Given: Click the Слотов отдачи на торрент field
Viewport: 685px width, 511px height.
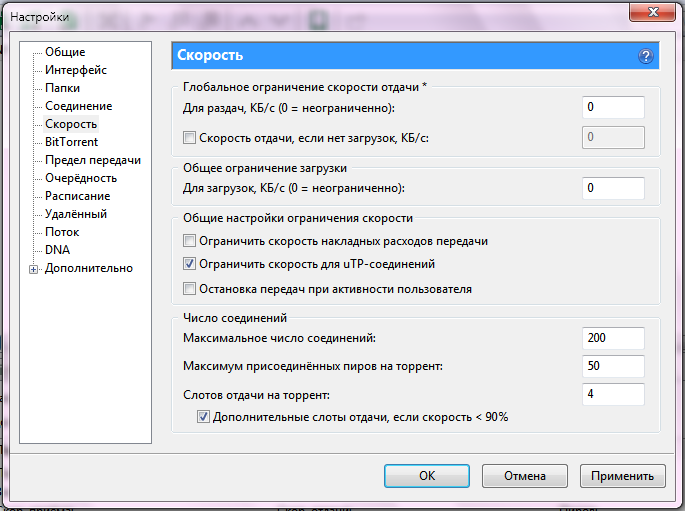Looking at the screenshot, I should (x=613, y=394).
